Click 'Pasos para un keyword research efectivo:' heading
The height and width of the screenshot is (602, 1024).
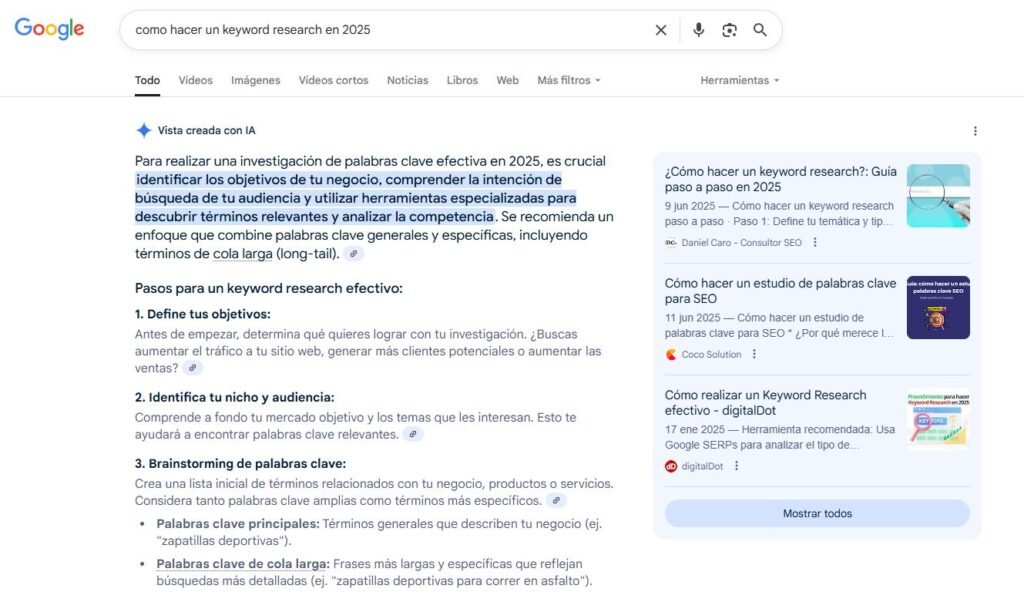(268, 289)
